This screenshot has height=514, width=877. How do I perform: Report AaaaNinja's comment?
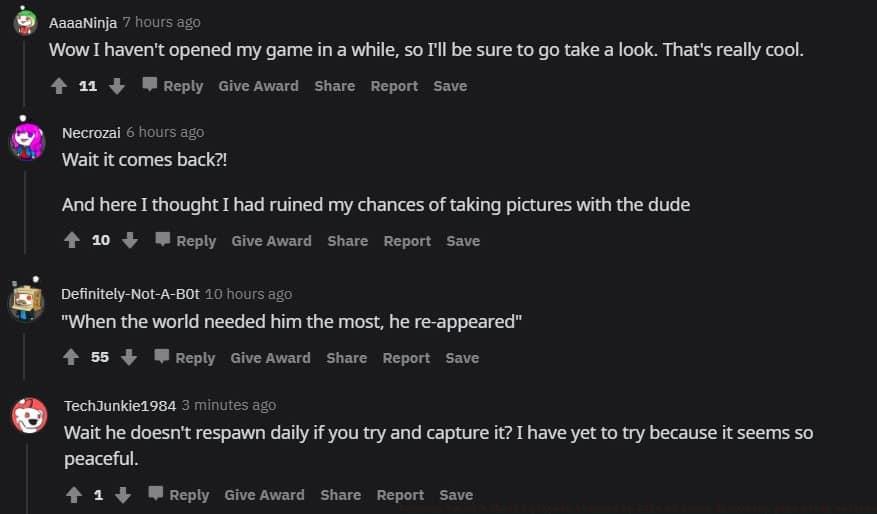pos(394,86)
